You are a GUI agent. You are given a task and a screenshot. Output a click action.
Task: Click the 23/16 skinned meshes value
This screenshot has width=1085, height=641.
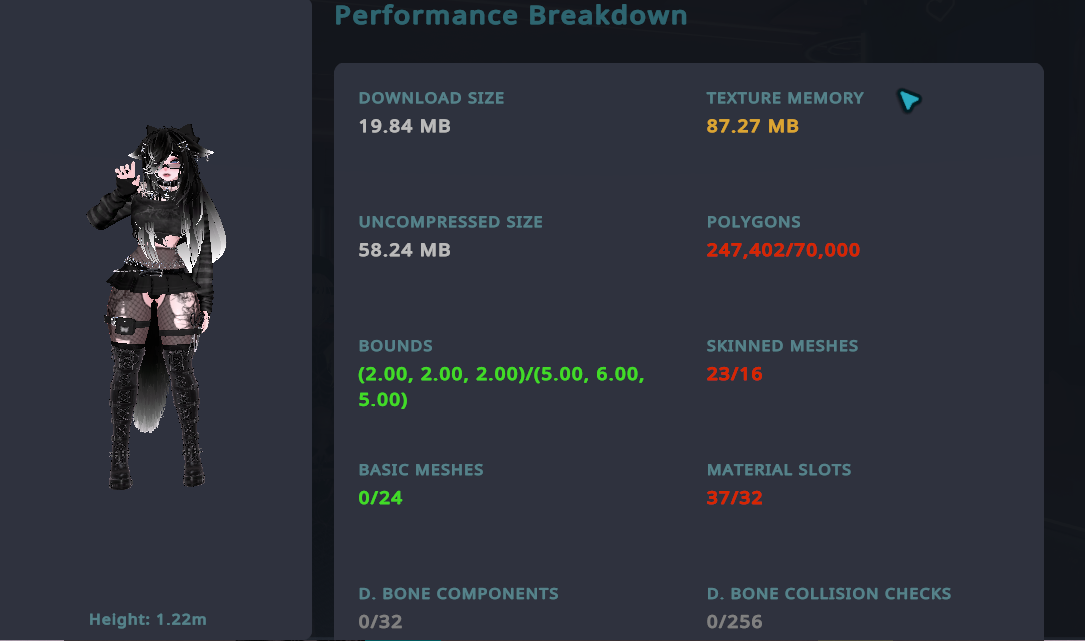point(734,374)
